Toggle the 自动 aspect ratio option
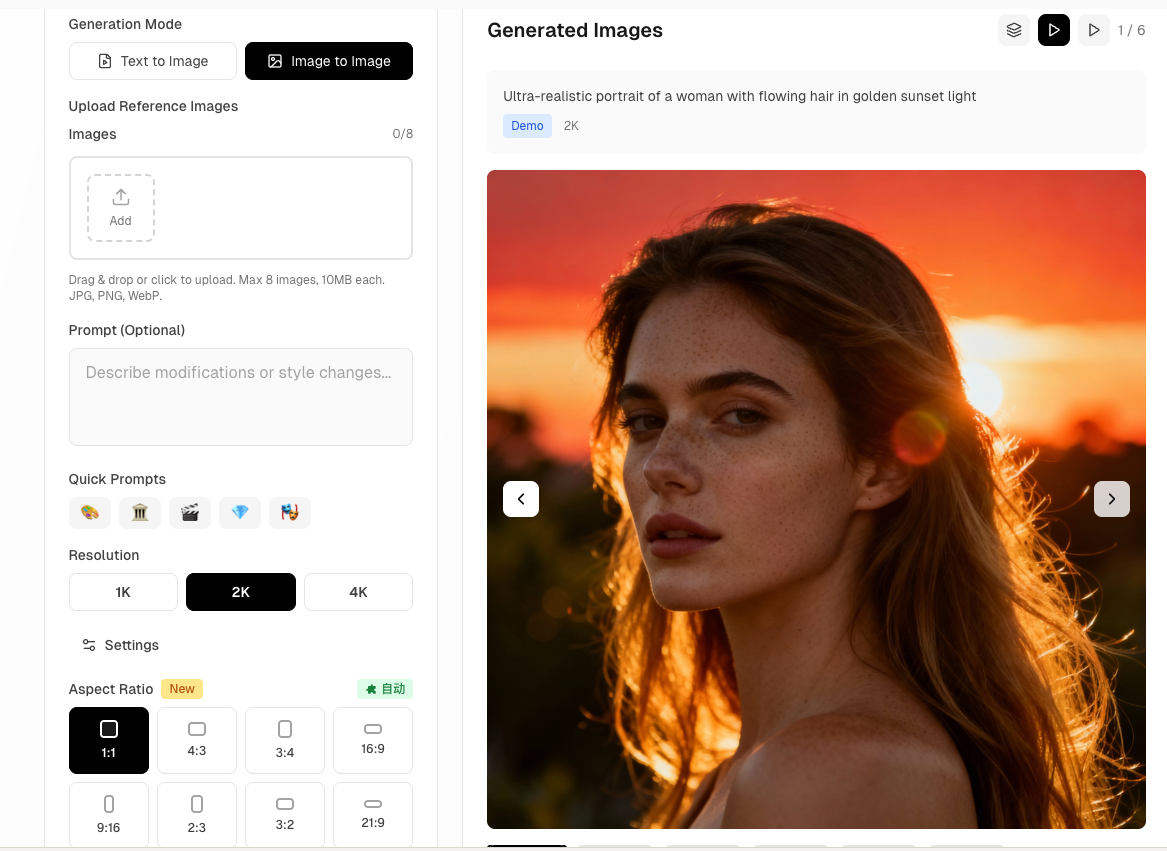Screen dimensions: 1167x851 [x=385, y=689]
